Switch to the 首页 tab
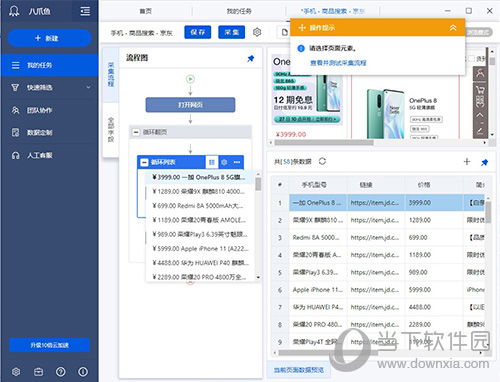The height and width of the screenshot is (382, 500). pos(146,11)
